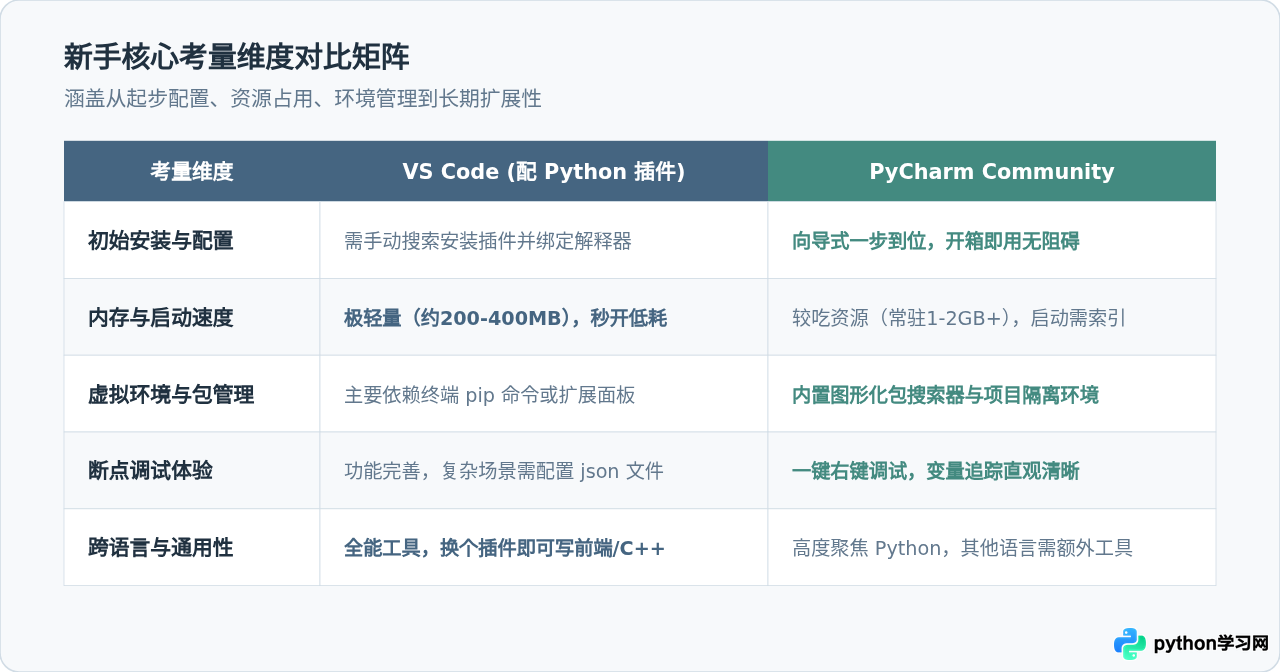1280x672 pixels.
Task: Click the subtitle beginning '涵盖从起步配置'
Action: (x=303, y=99)
